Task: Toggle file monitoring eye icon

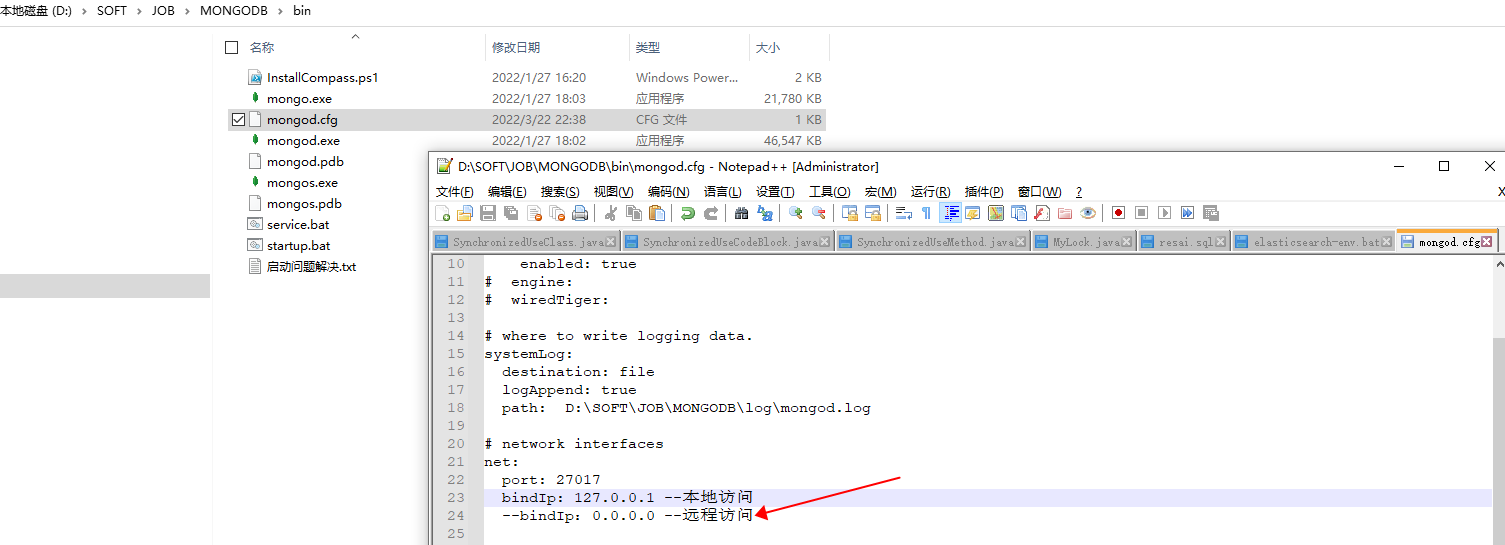Action: 1088,213
